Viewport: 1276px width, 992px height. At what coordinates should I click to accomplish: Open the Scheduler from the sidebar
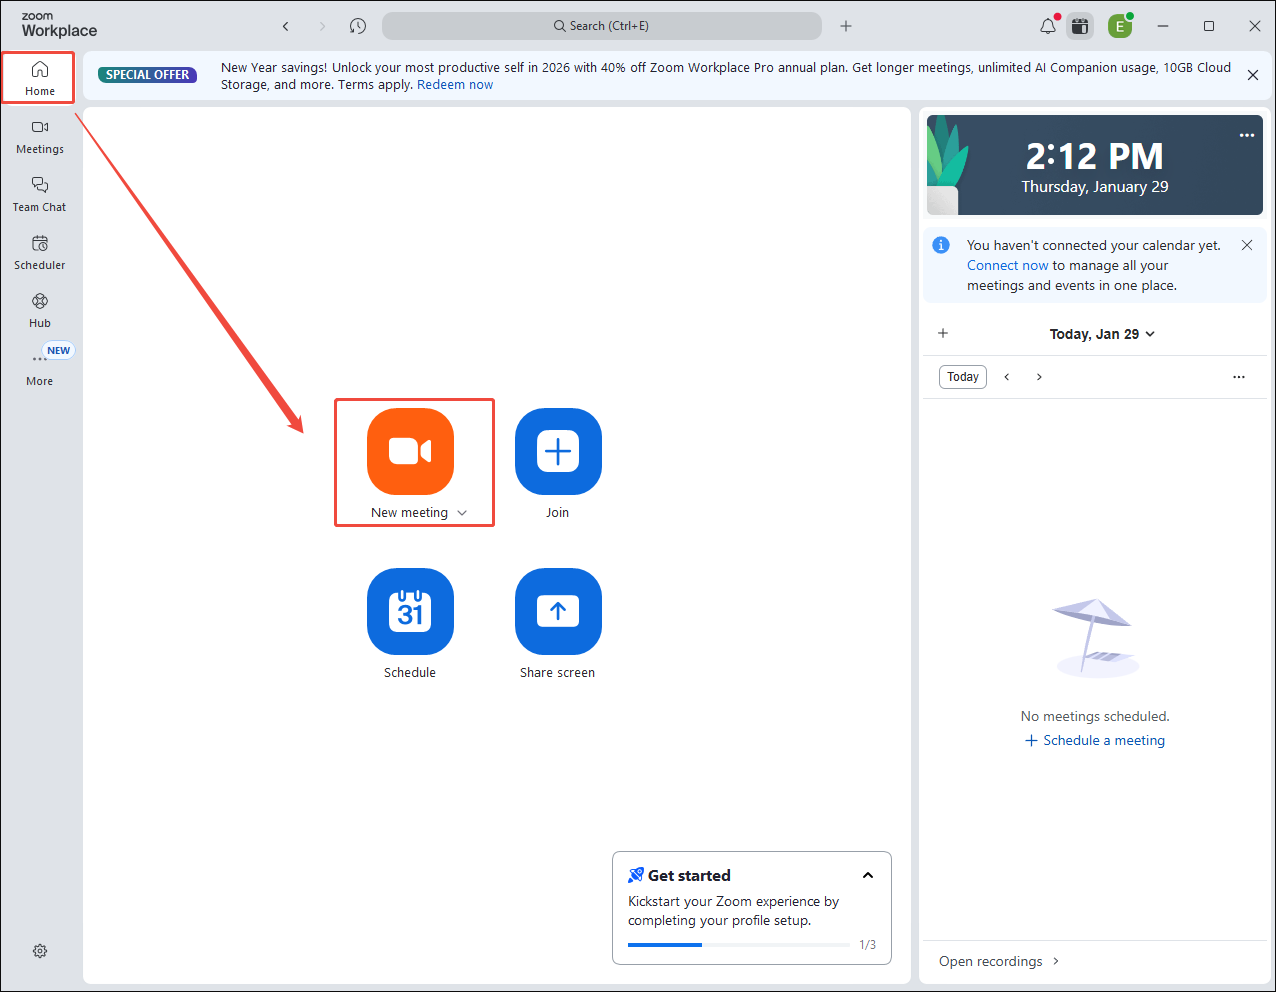[39, 252]
